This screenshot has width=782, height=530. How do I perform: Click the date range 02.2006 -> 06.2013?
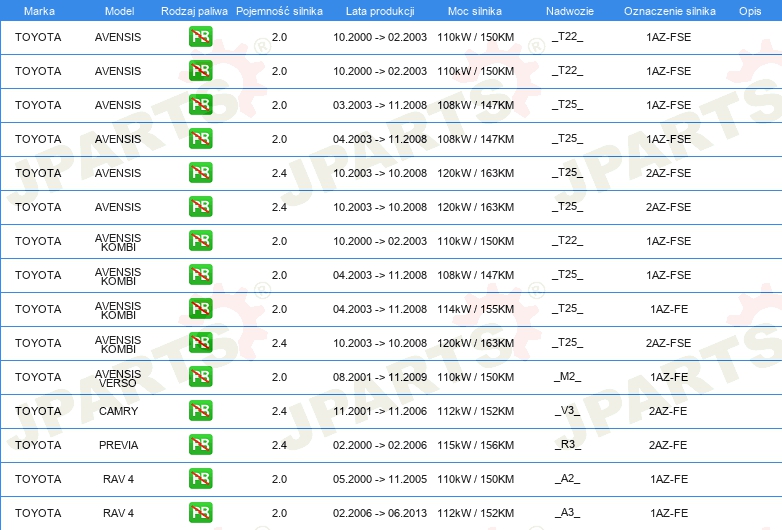[x=380, y=513]
